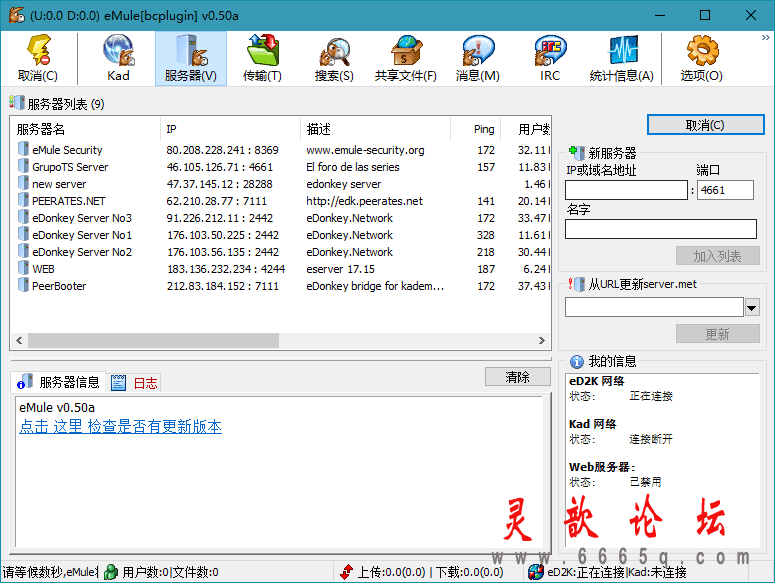Open the Search page
This screenshot has height=583, width=775.
pos(334,58)
